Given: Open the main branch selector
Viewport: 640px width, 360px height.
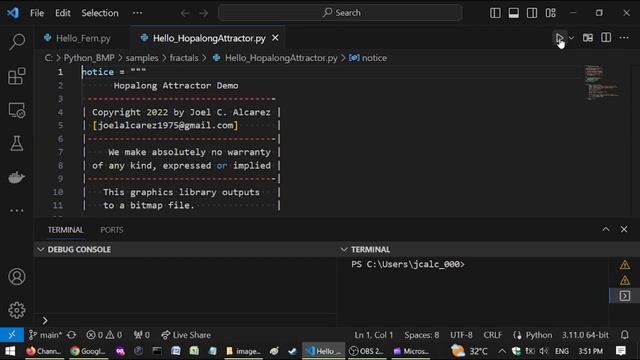Looking at the screenshot, I should [45, 335].
